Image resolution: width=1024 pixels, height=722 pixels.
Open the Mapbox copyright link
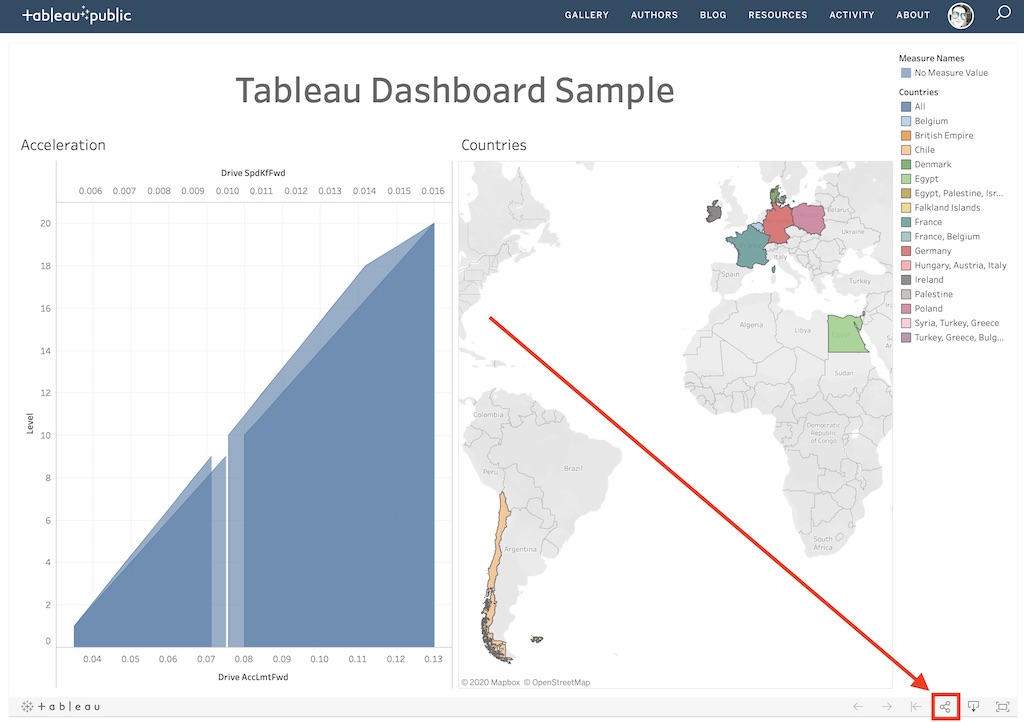[505, 681]
